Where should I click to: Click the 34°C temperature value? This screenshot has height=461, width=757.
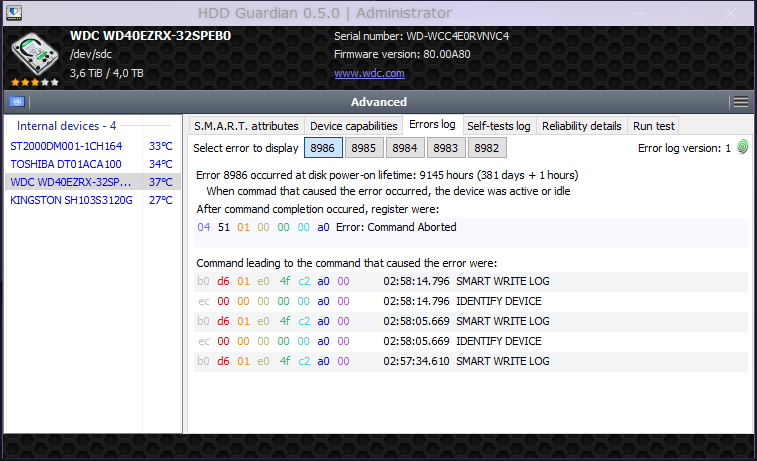[161, 164]
